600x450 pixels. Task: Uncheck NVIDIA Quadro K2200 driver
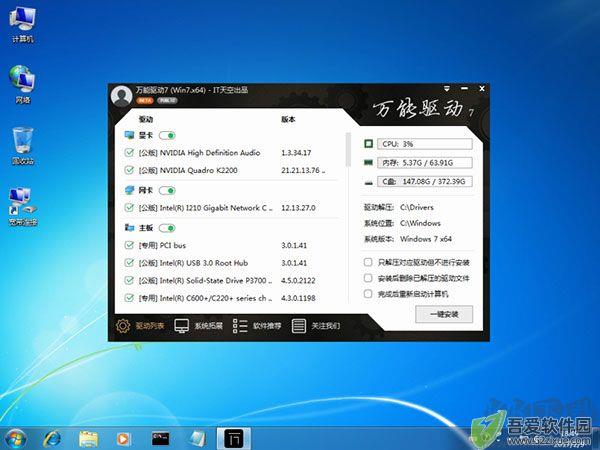[129, 170]
